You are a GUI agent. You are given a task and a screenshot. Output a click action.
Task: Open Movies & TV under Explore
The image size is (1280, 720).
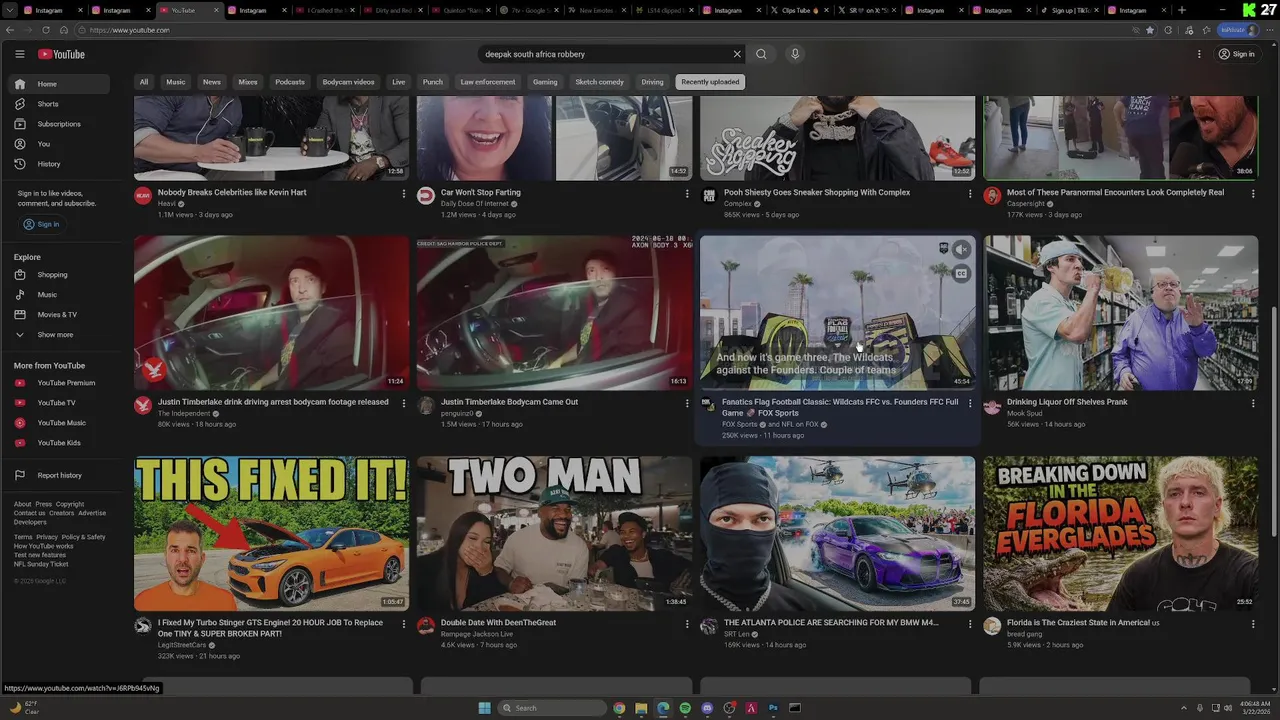60,315
